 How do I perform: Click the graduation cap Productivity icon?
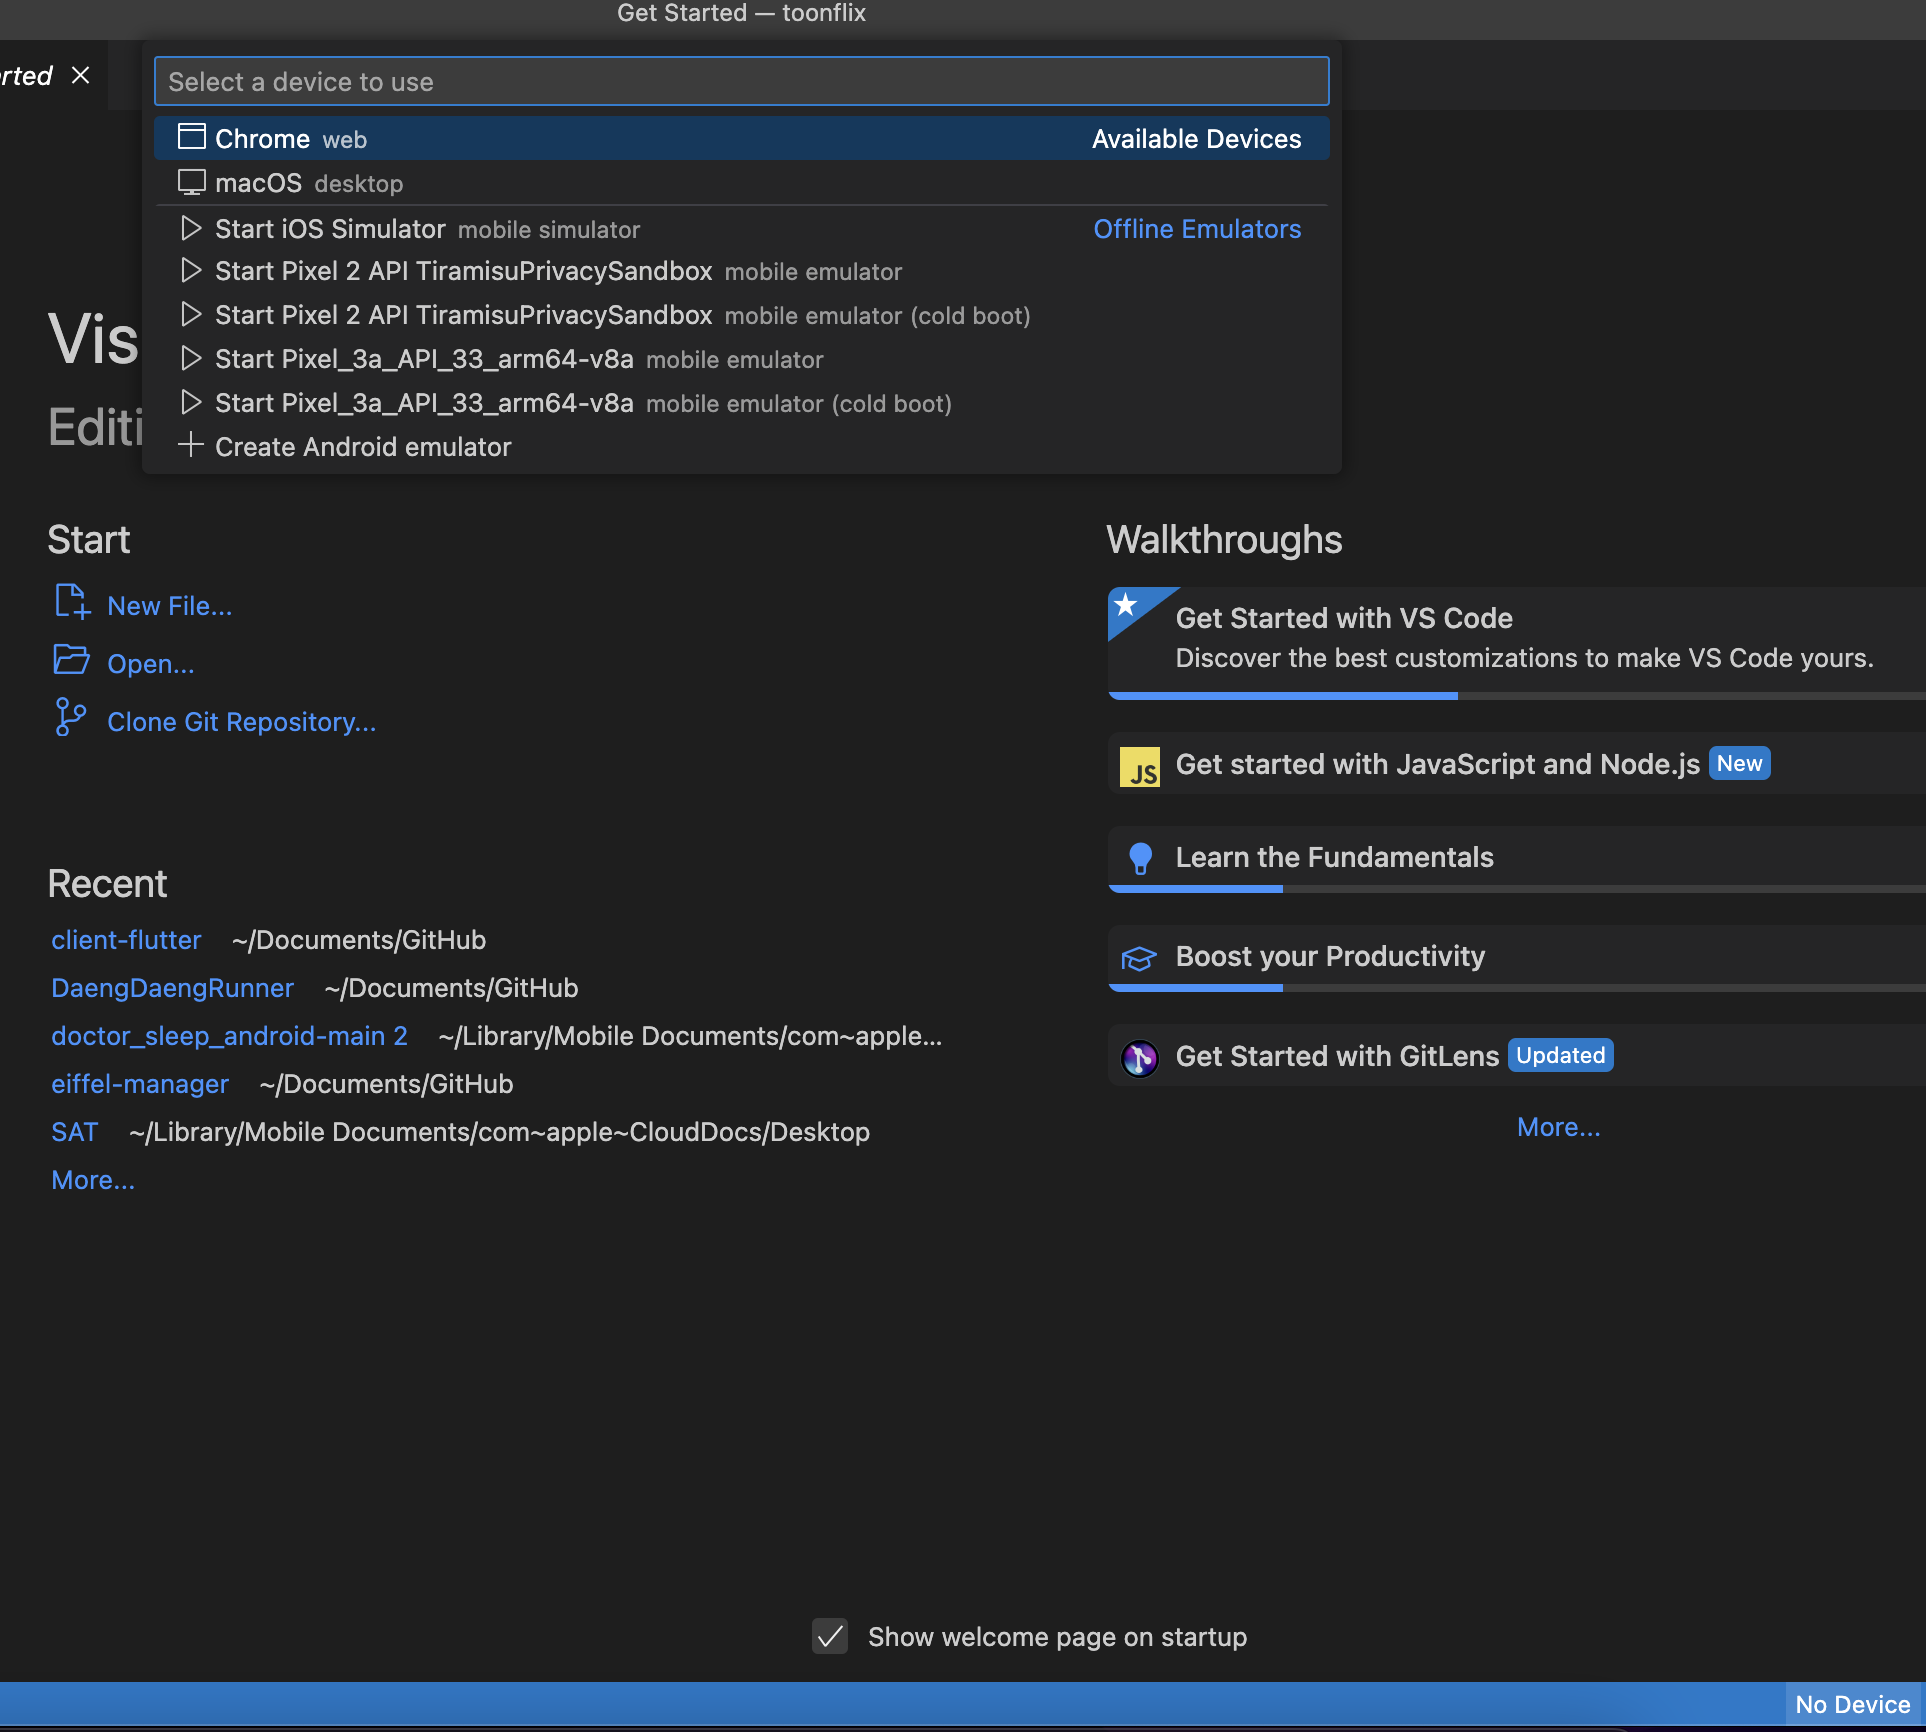coord(1139,958)
